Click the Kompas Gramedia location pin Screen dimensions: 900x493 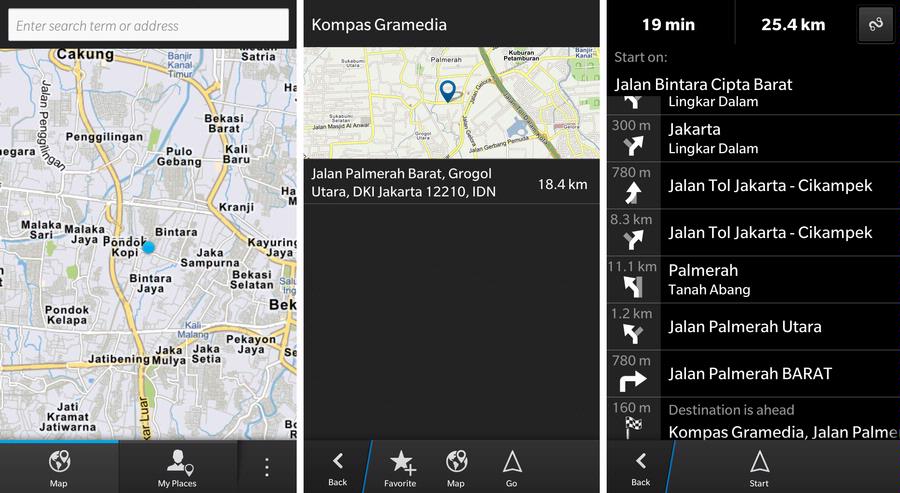click(x=447, y=91)
